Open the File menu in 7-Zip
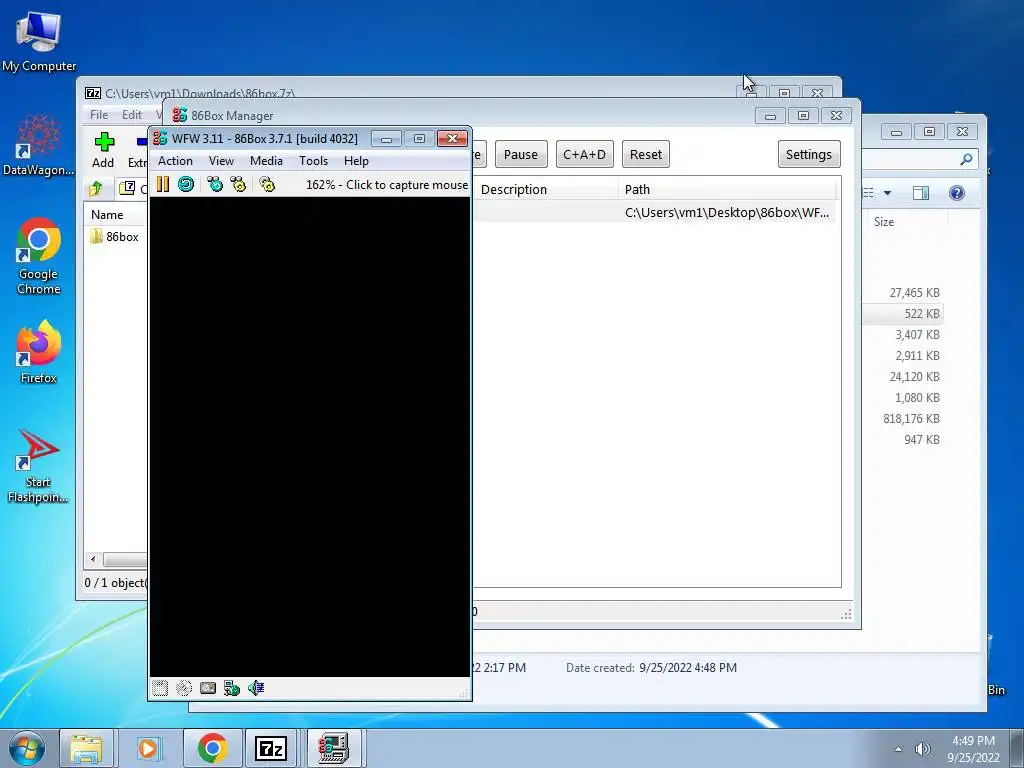Screen dimensions: 1024x768 [x=99, y=115]
